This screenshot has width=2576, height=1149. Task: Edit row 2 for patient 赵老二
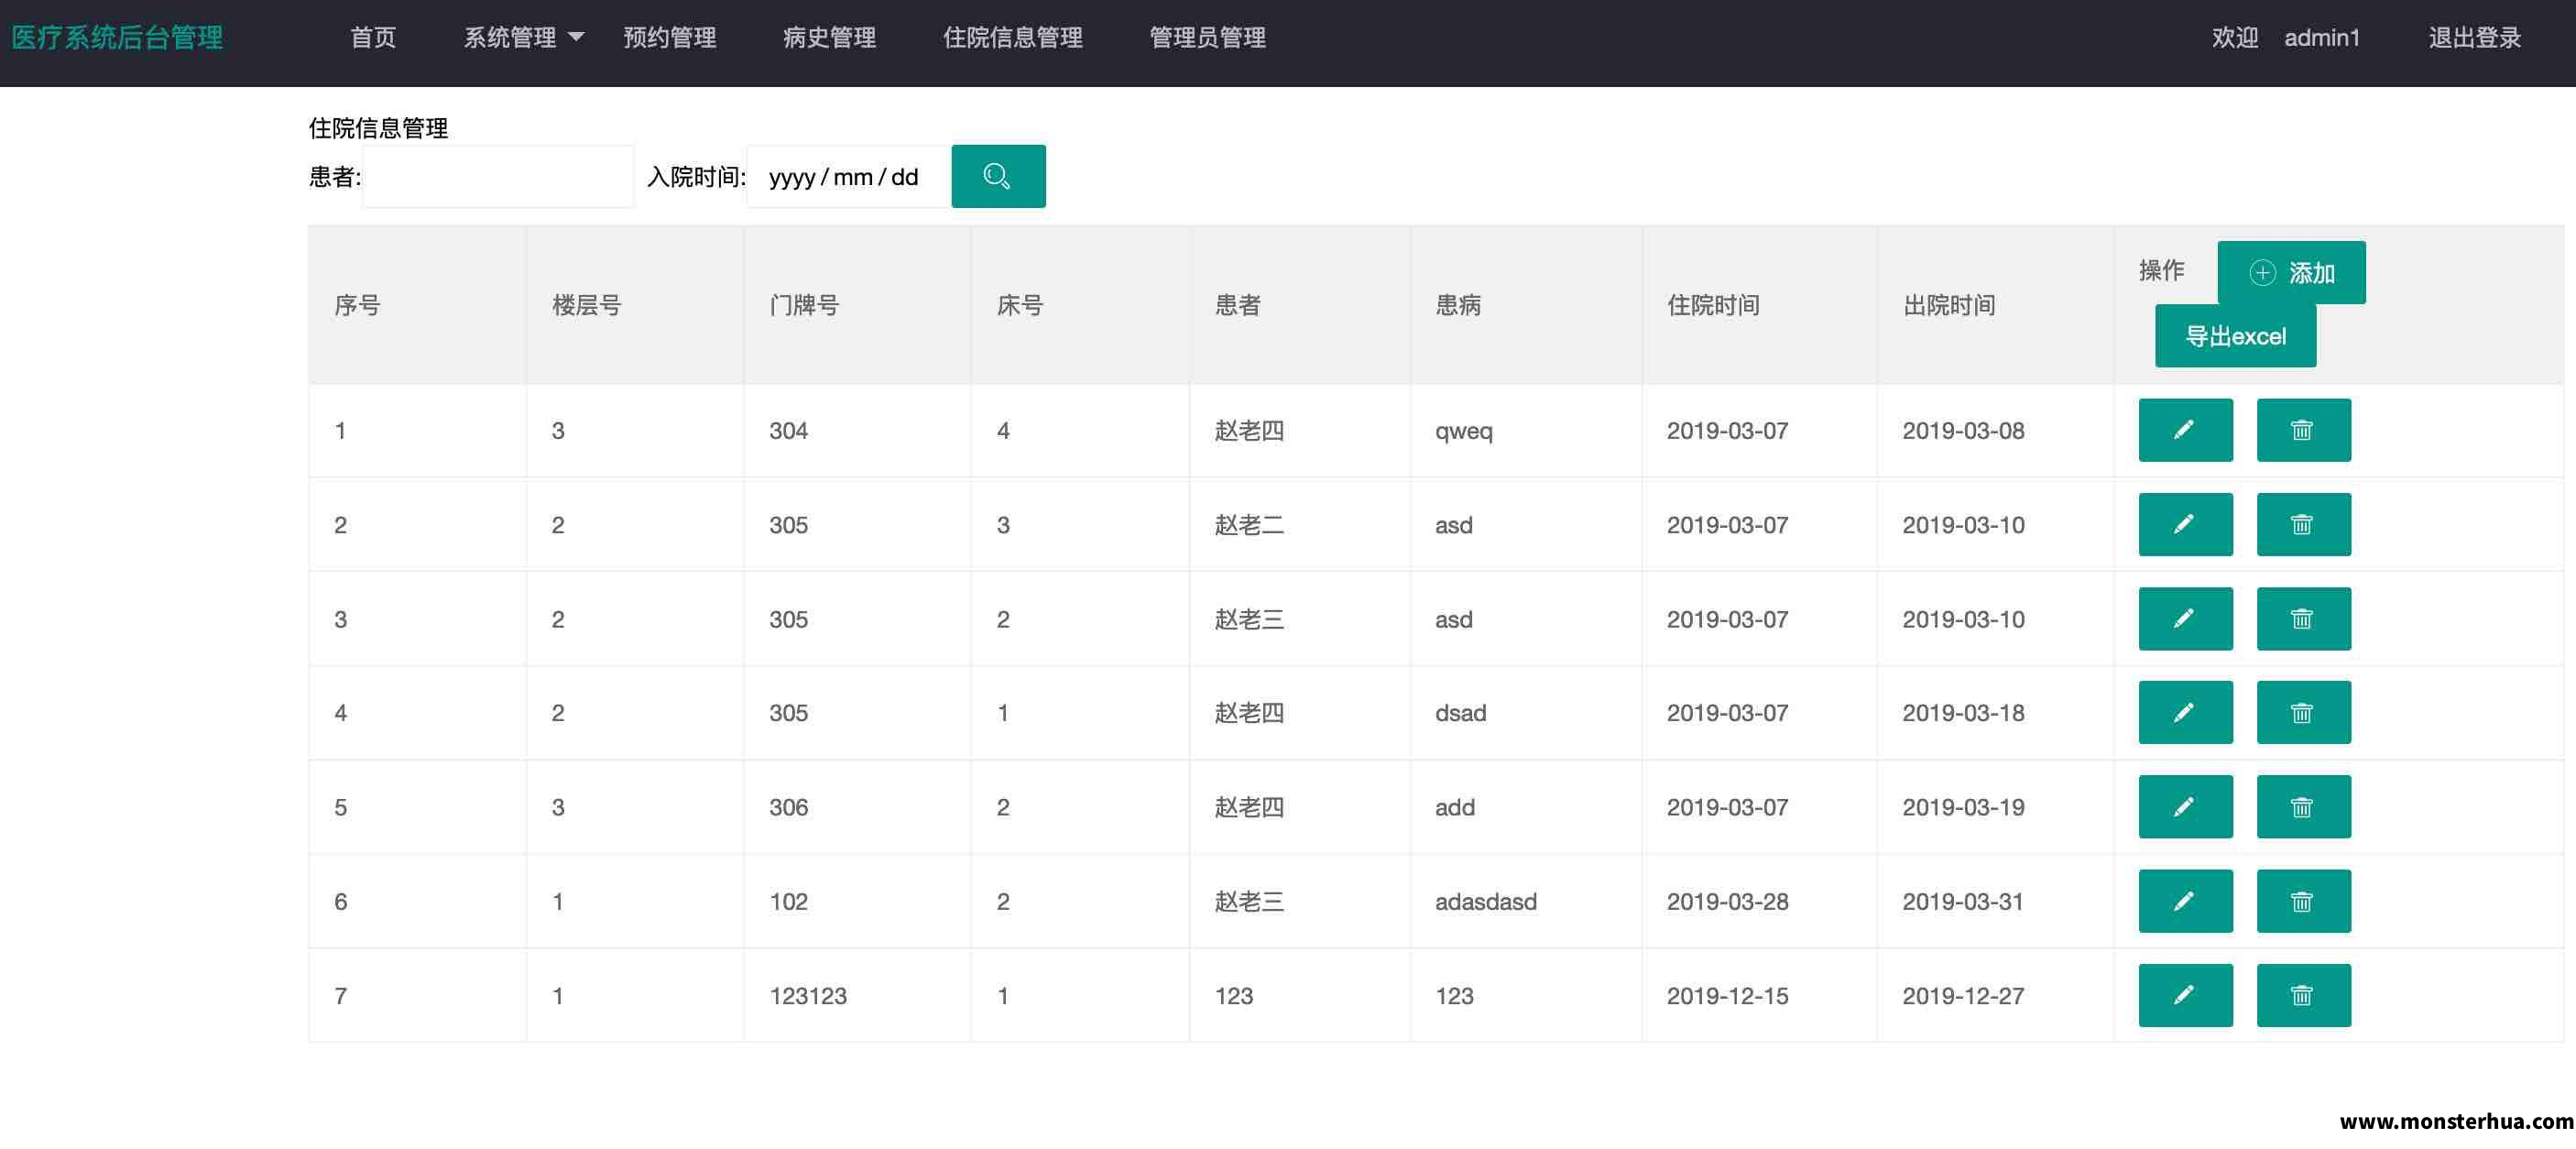[x=2185, y=524]
